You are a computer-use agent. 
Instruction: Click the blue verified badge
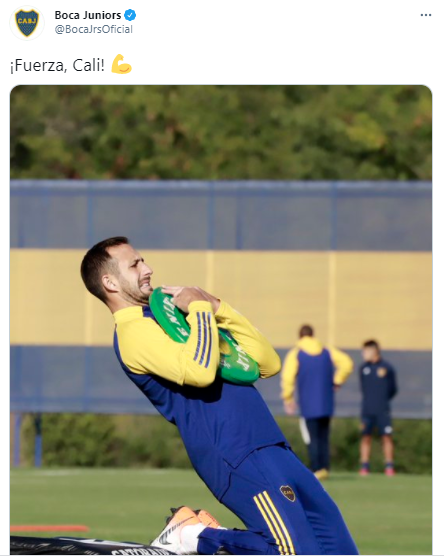click(130, 15)
